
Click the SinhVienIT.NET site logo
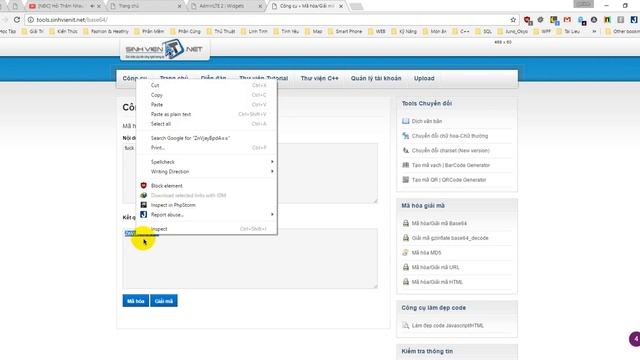(165, 50)
